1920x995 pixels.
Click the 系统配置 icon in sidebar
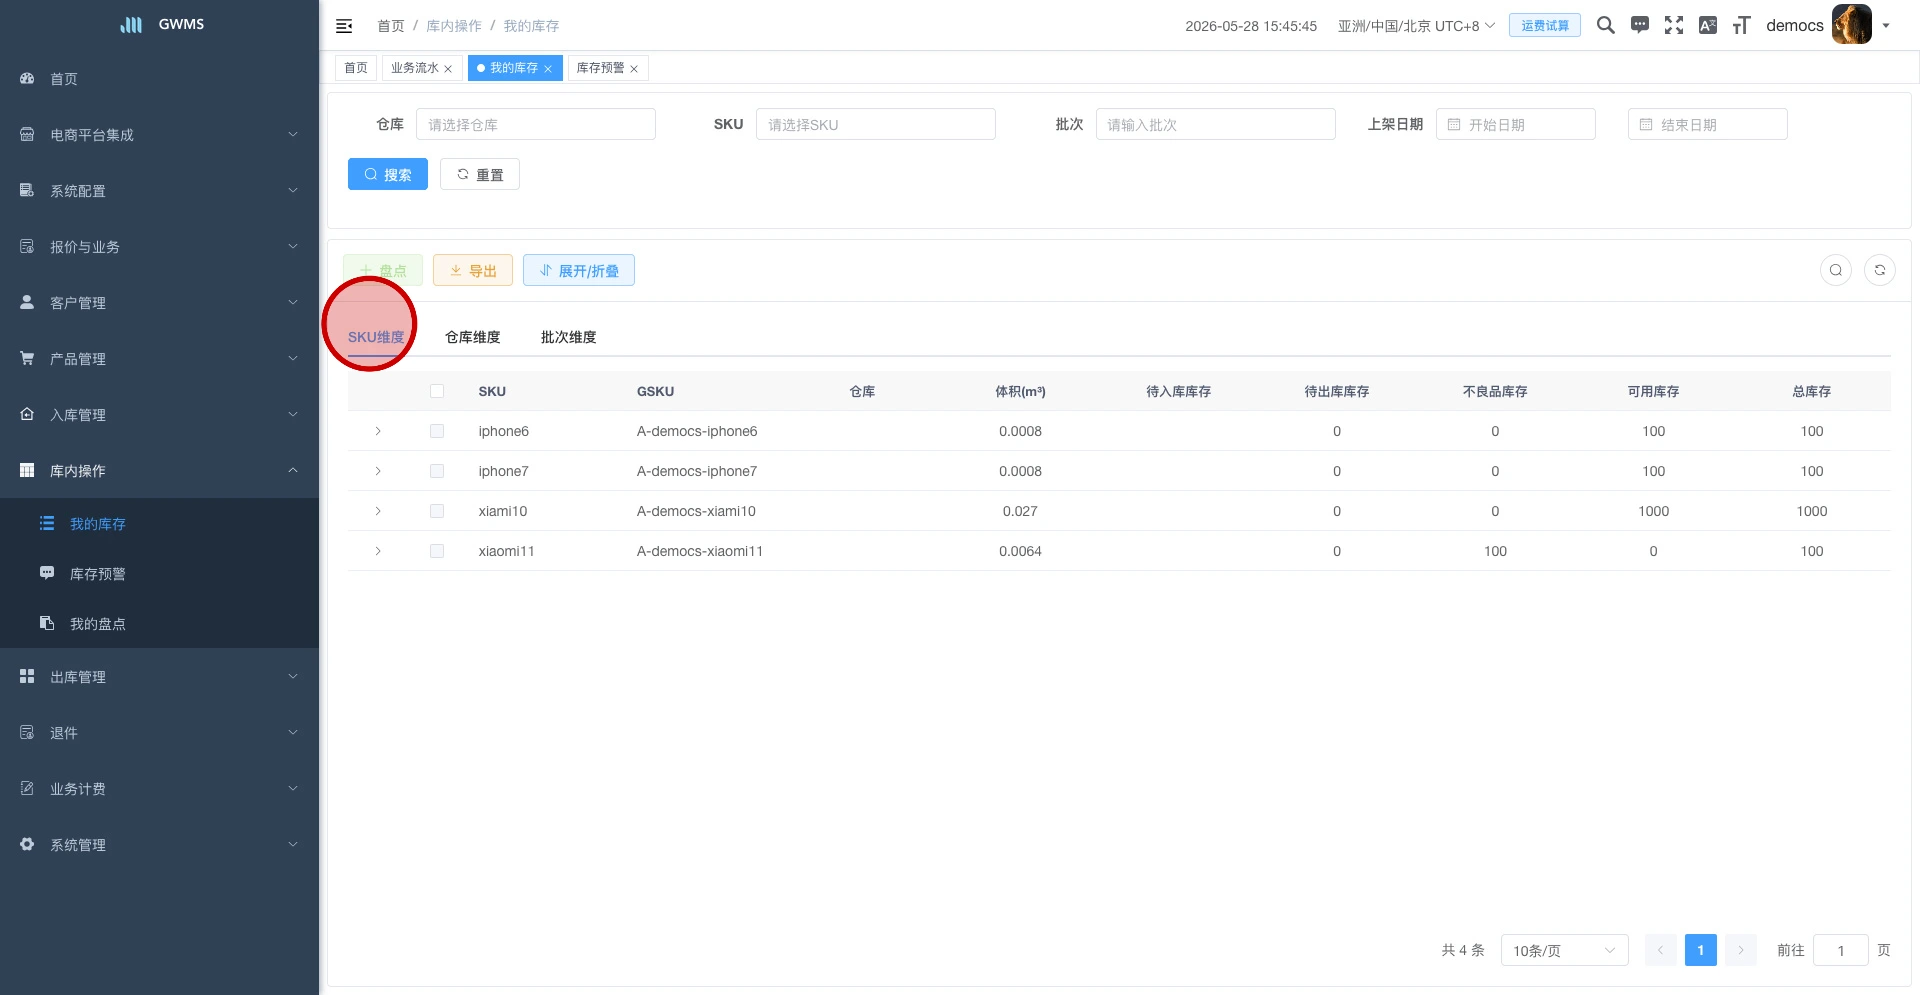point(27,190)
